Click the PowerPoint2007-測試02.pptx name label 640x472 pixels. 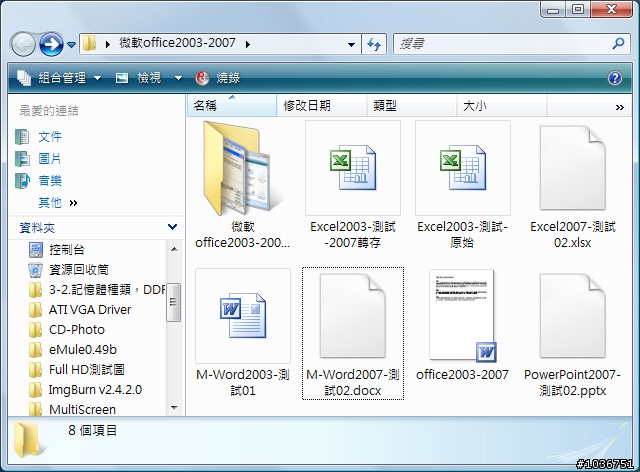[573, 383]
